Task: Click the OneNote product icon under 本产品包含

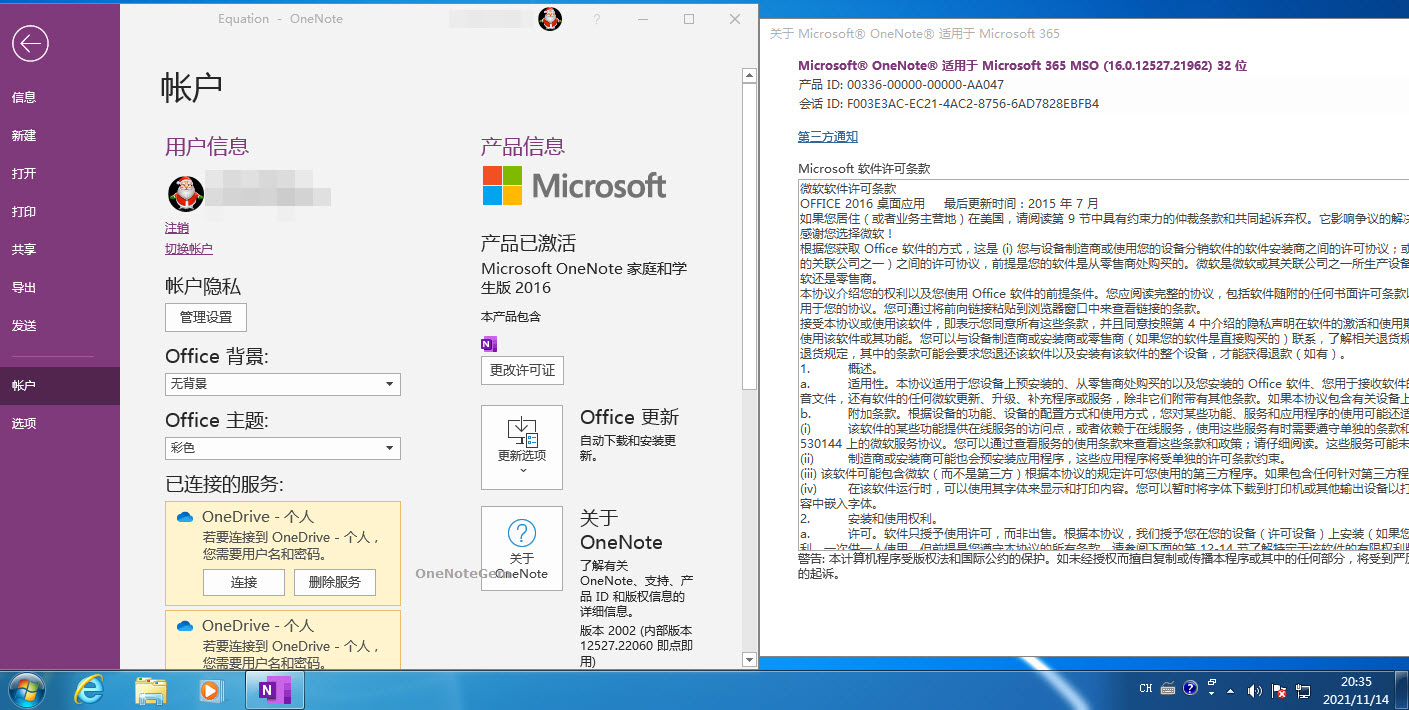Action: pos(489,344)
